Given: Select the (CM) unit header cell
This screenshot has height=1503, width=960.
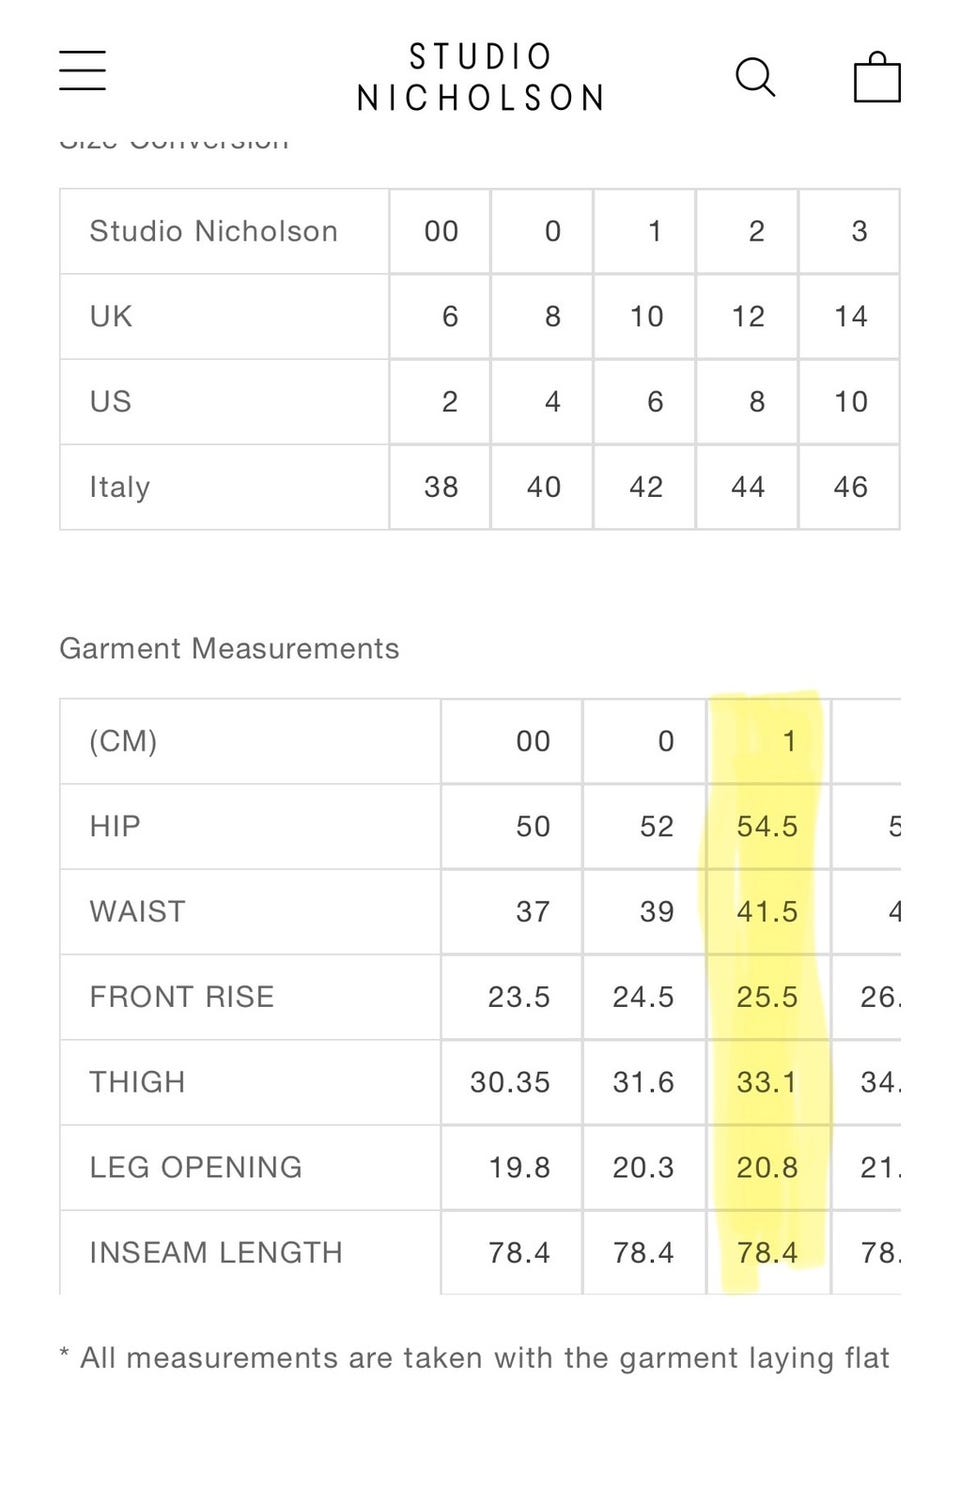Looking at the screenshot, I should 123,741.
